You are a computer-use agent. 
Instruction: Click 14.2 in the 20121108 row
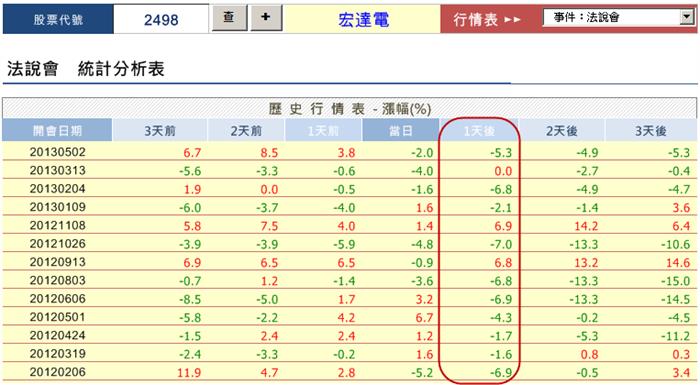[586, 226]
